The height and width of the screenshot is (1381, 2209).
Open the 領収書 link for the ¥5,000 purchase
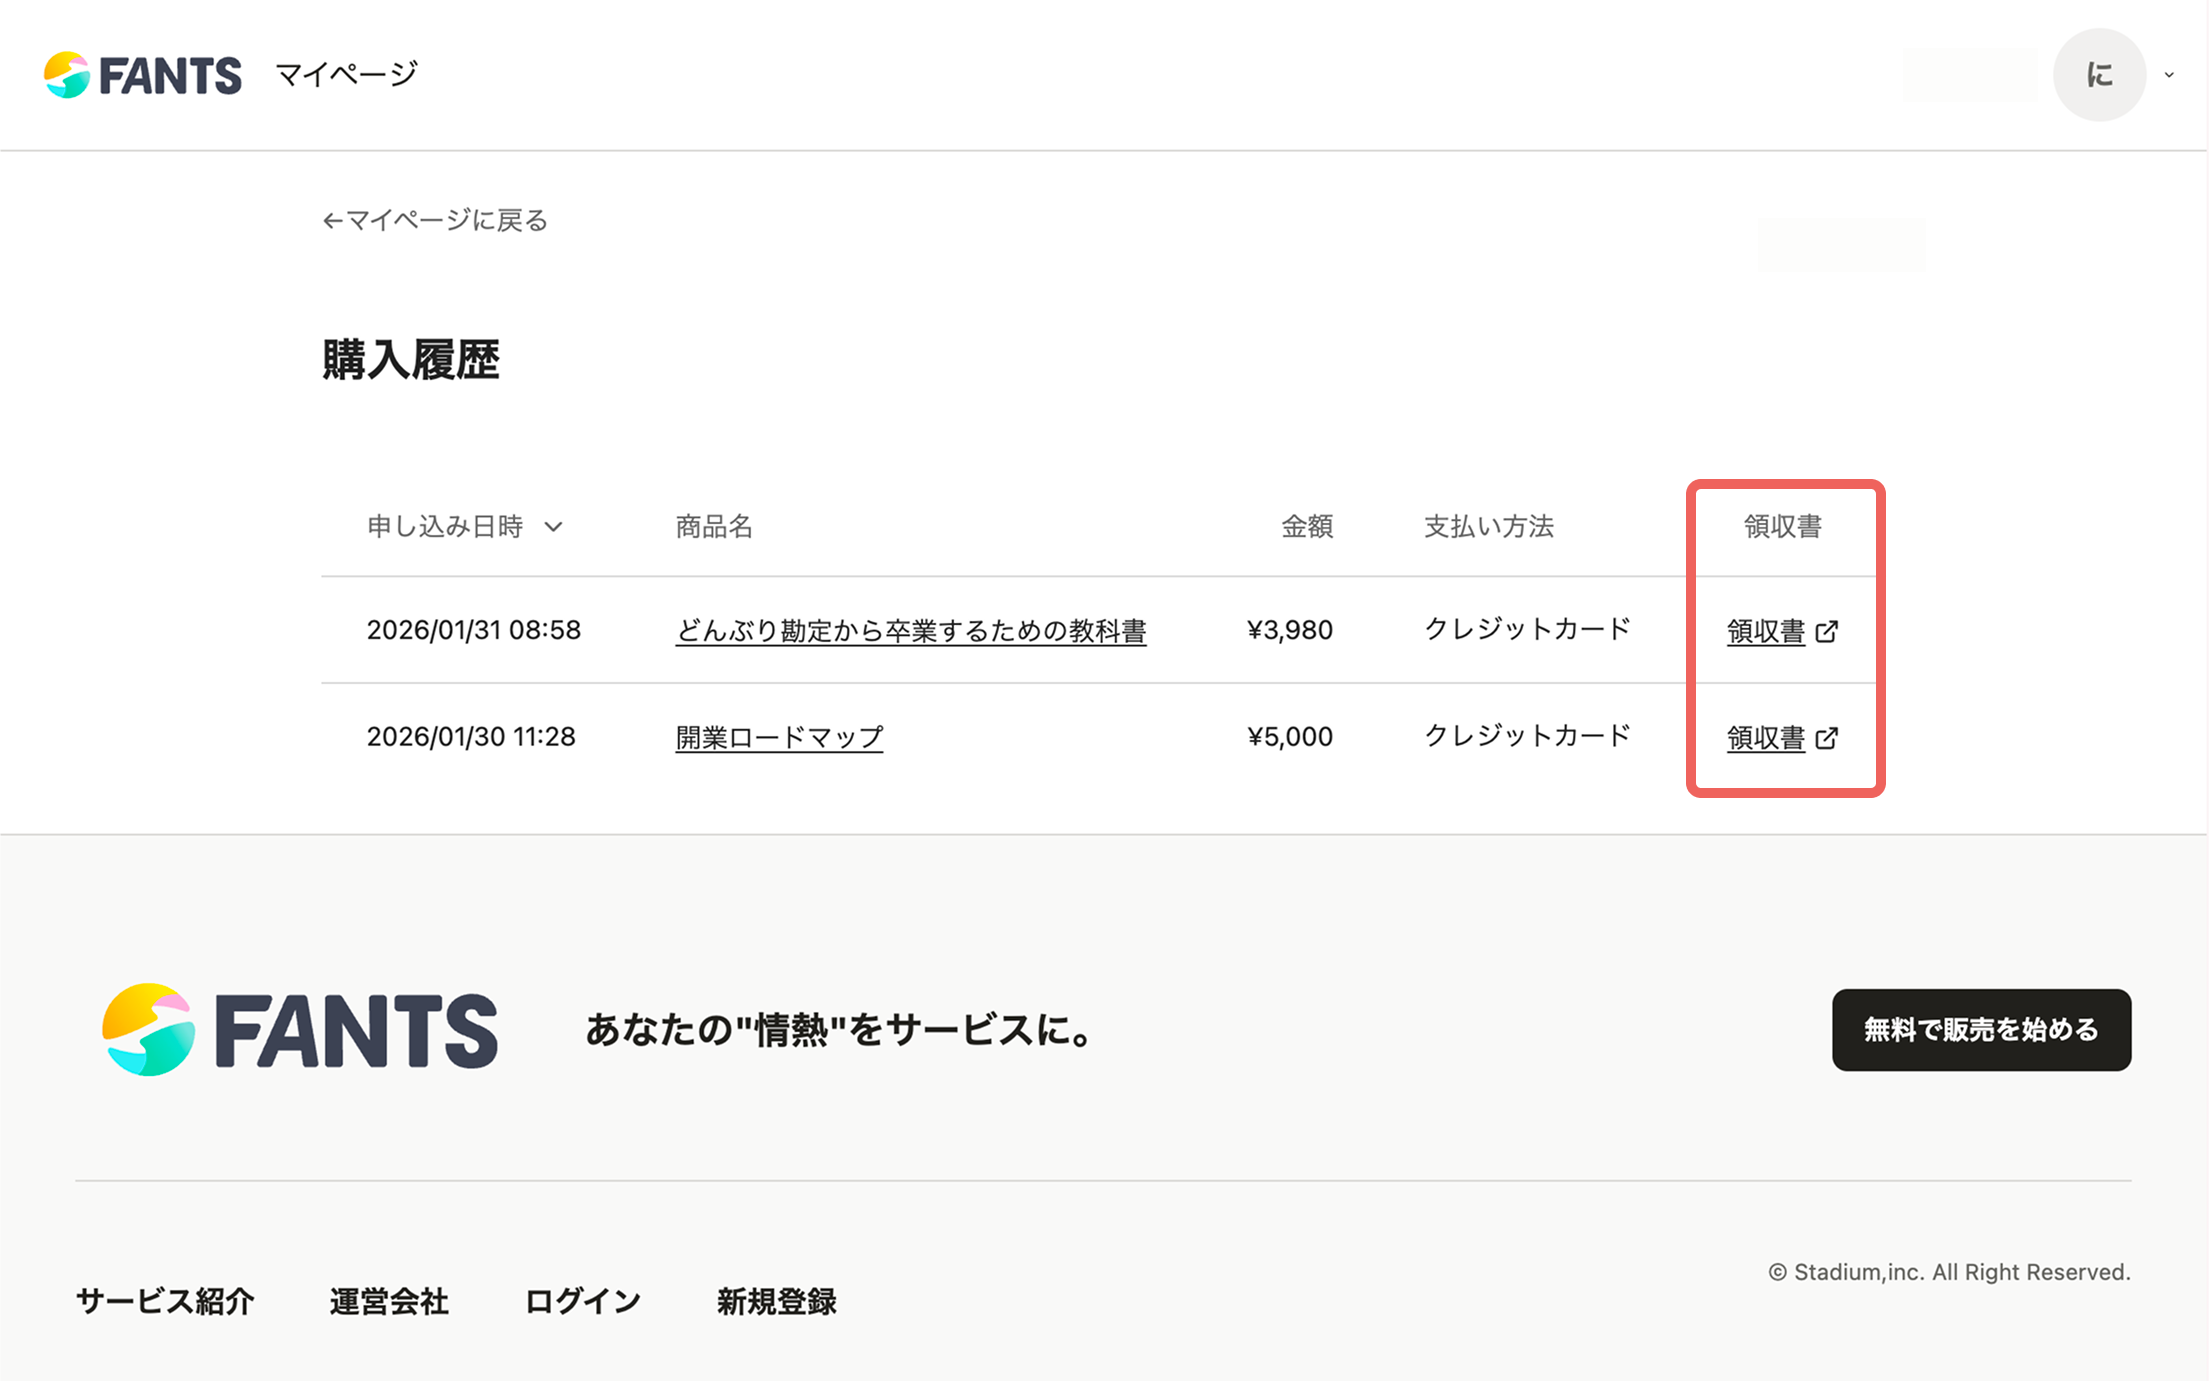tap(1766, 738)
